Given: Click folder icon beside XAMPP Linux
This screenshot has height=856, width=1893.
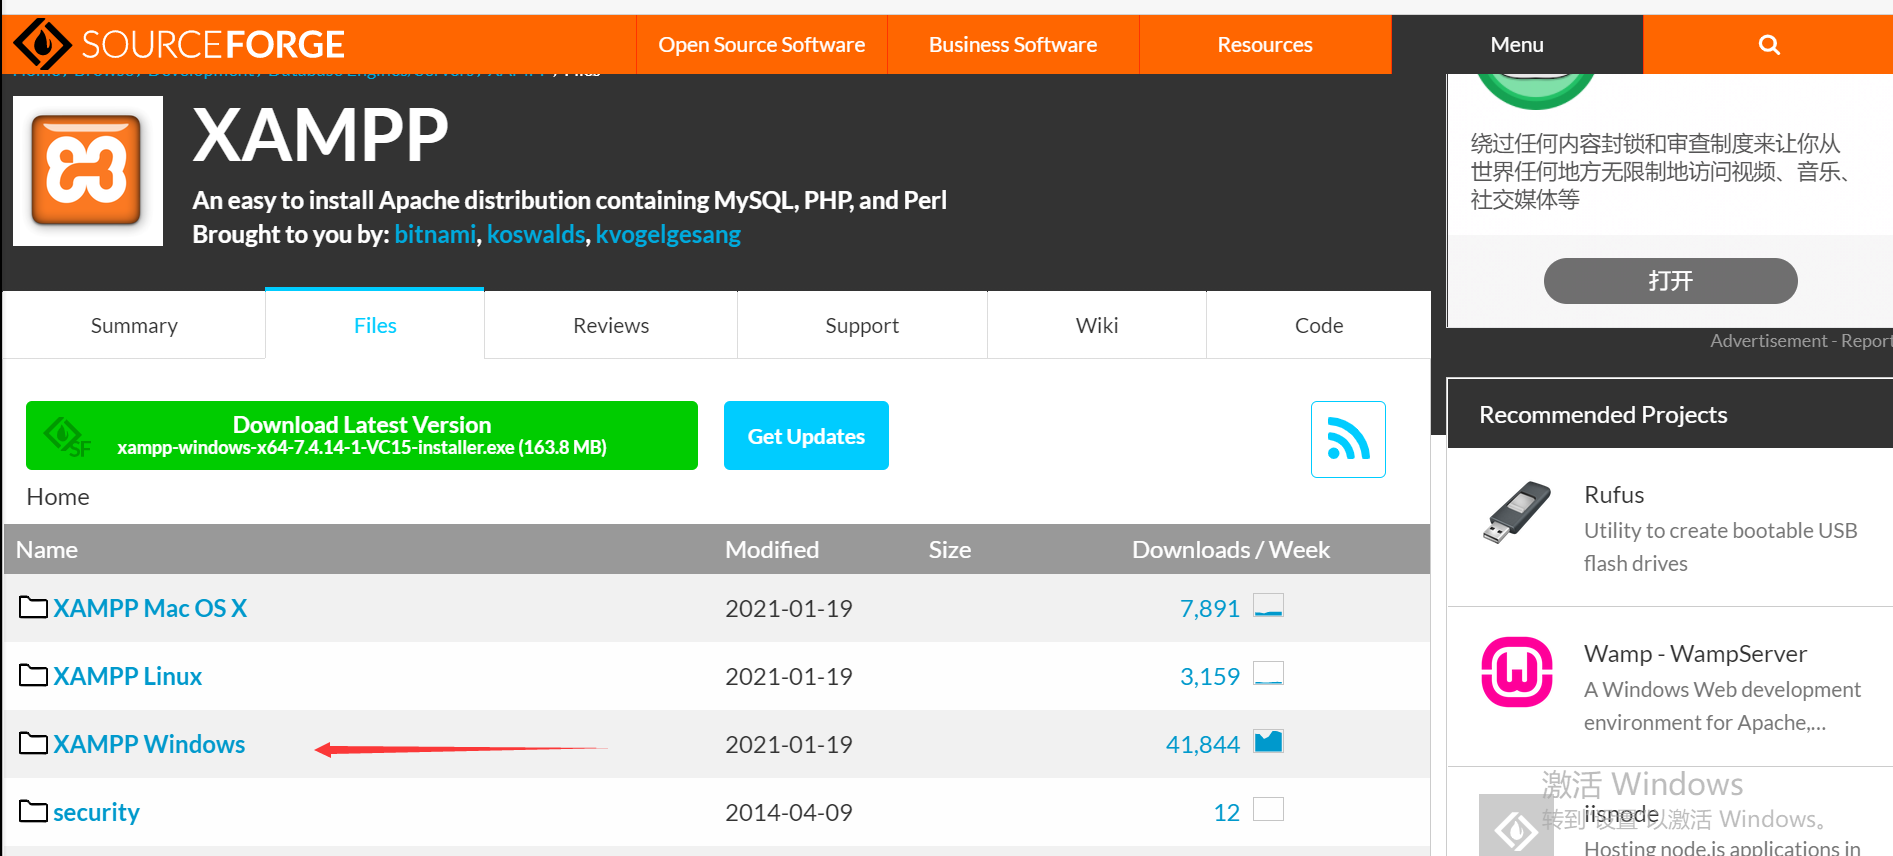Looking at the screenshot, I should point(33,675).
